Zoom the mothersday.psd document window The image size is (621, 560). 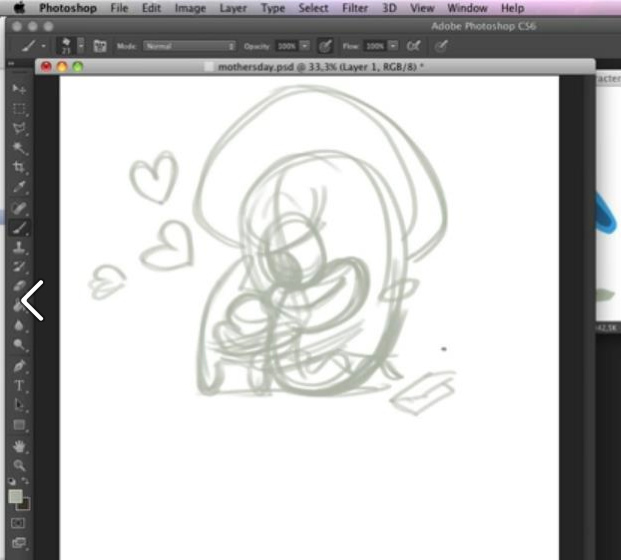78,67
